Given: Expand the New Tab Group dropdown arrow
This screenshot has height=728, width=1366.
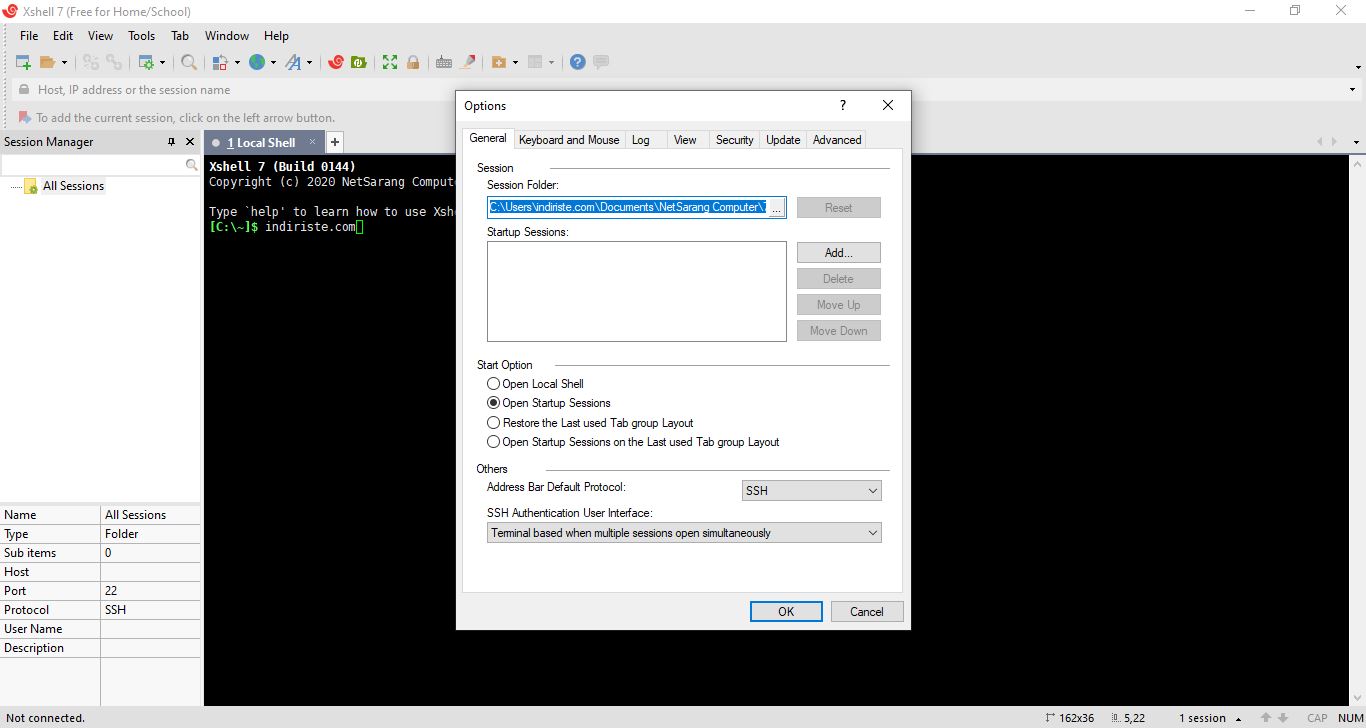Looking at the screenshot, I should pyautogui.click(x=515, y=62).
